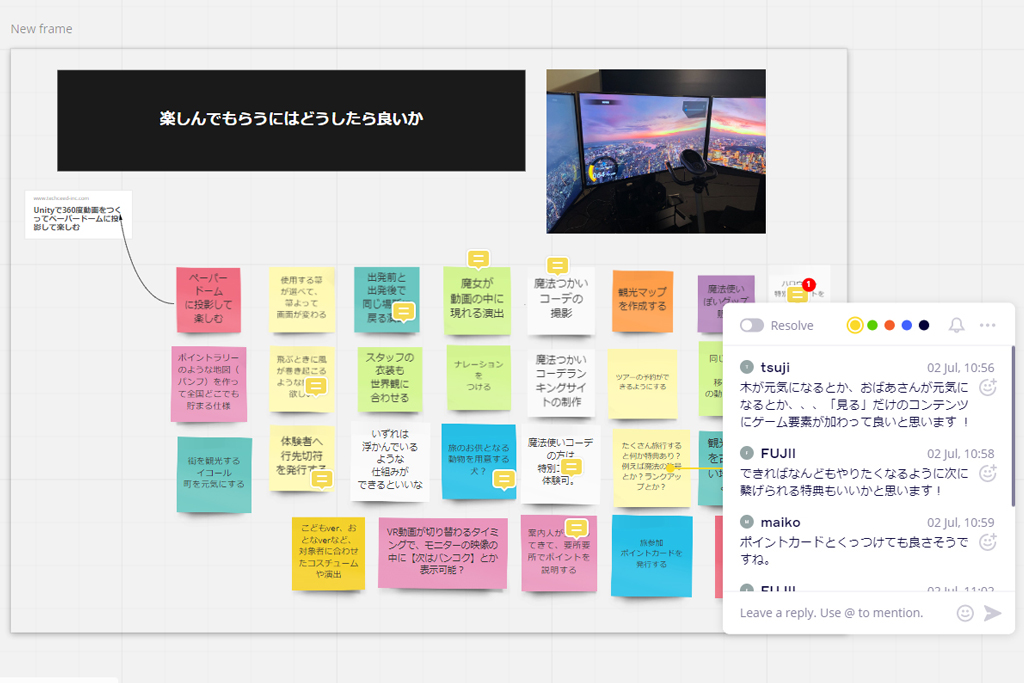
Task: Select the yellow 使用する箒が選べて note
Action: click(x=302, y=299)
